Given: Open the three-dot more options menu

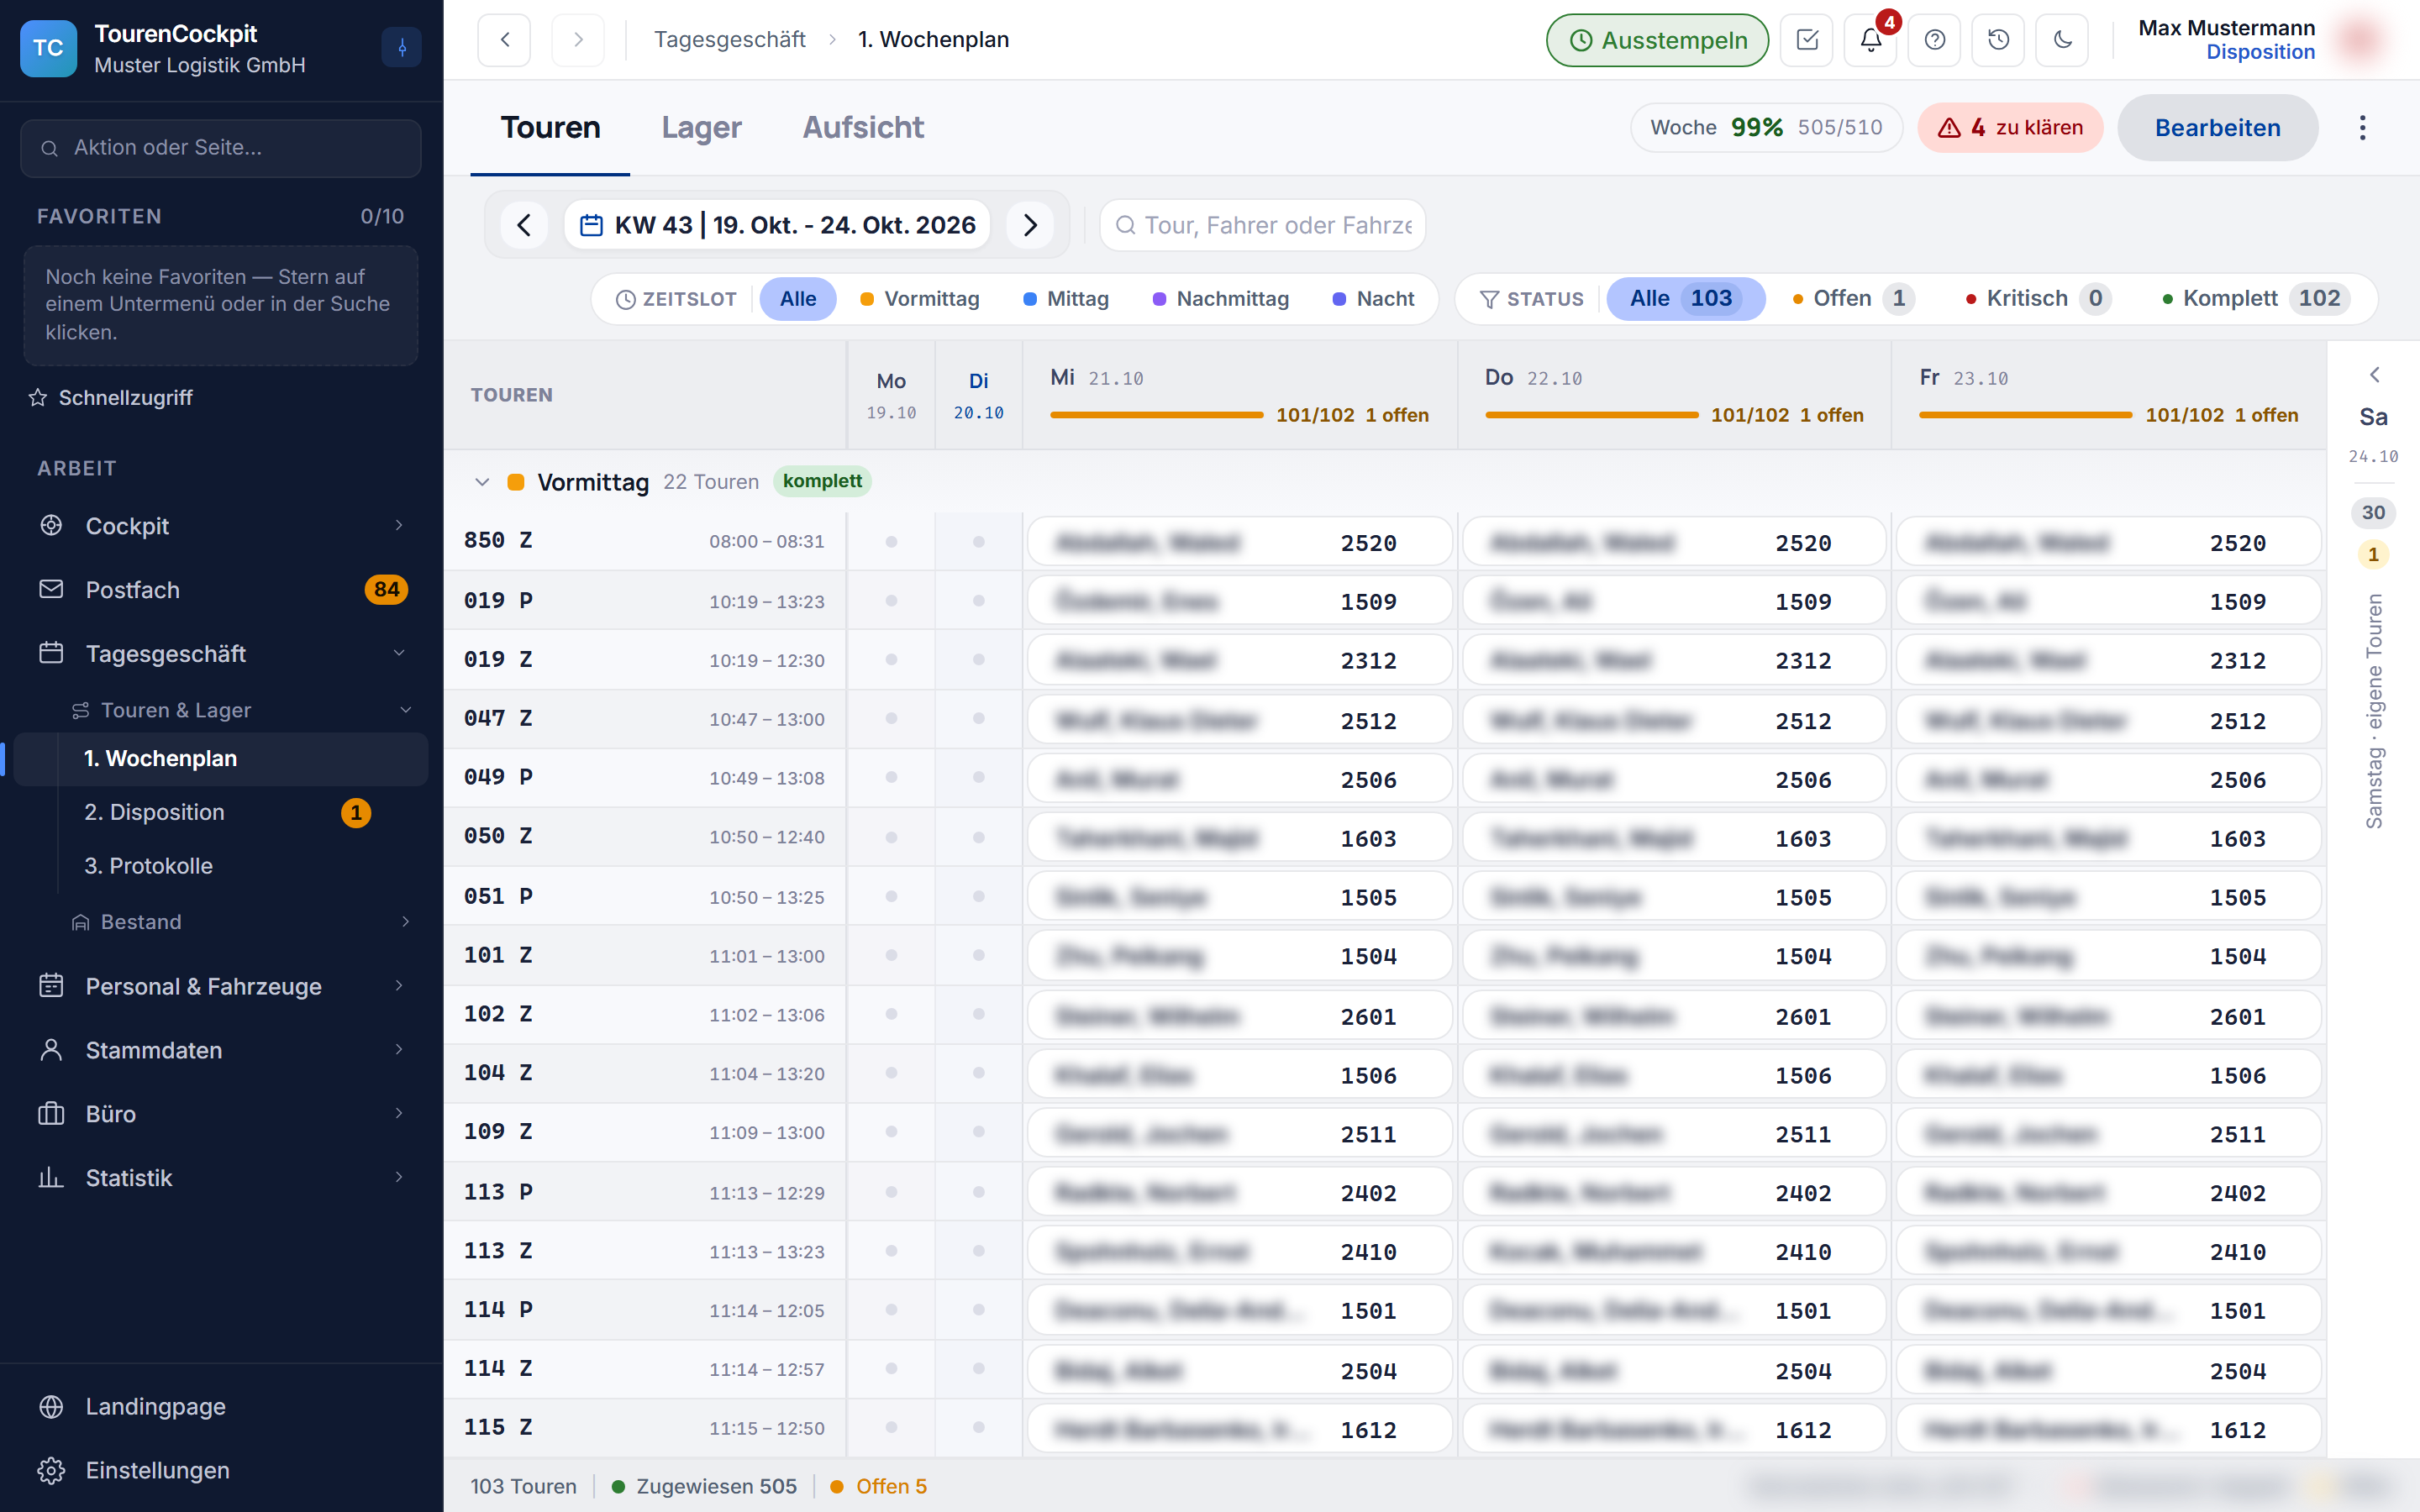Looking at the screenshot, I should click(x=2363, y=128).
